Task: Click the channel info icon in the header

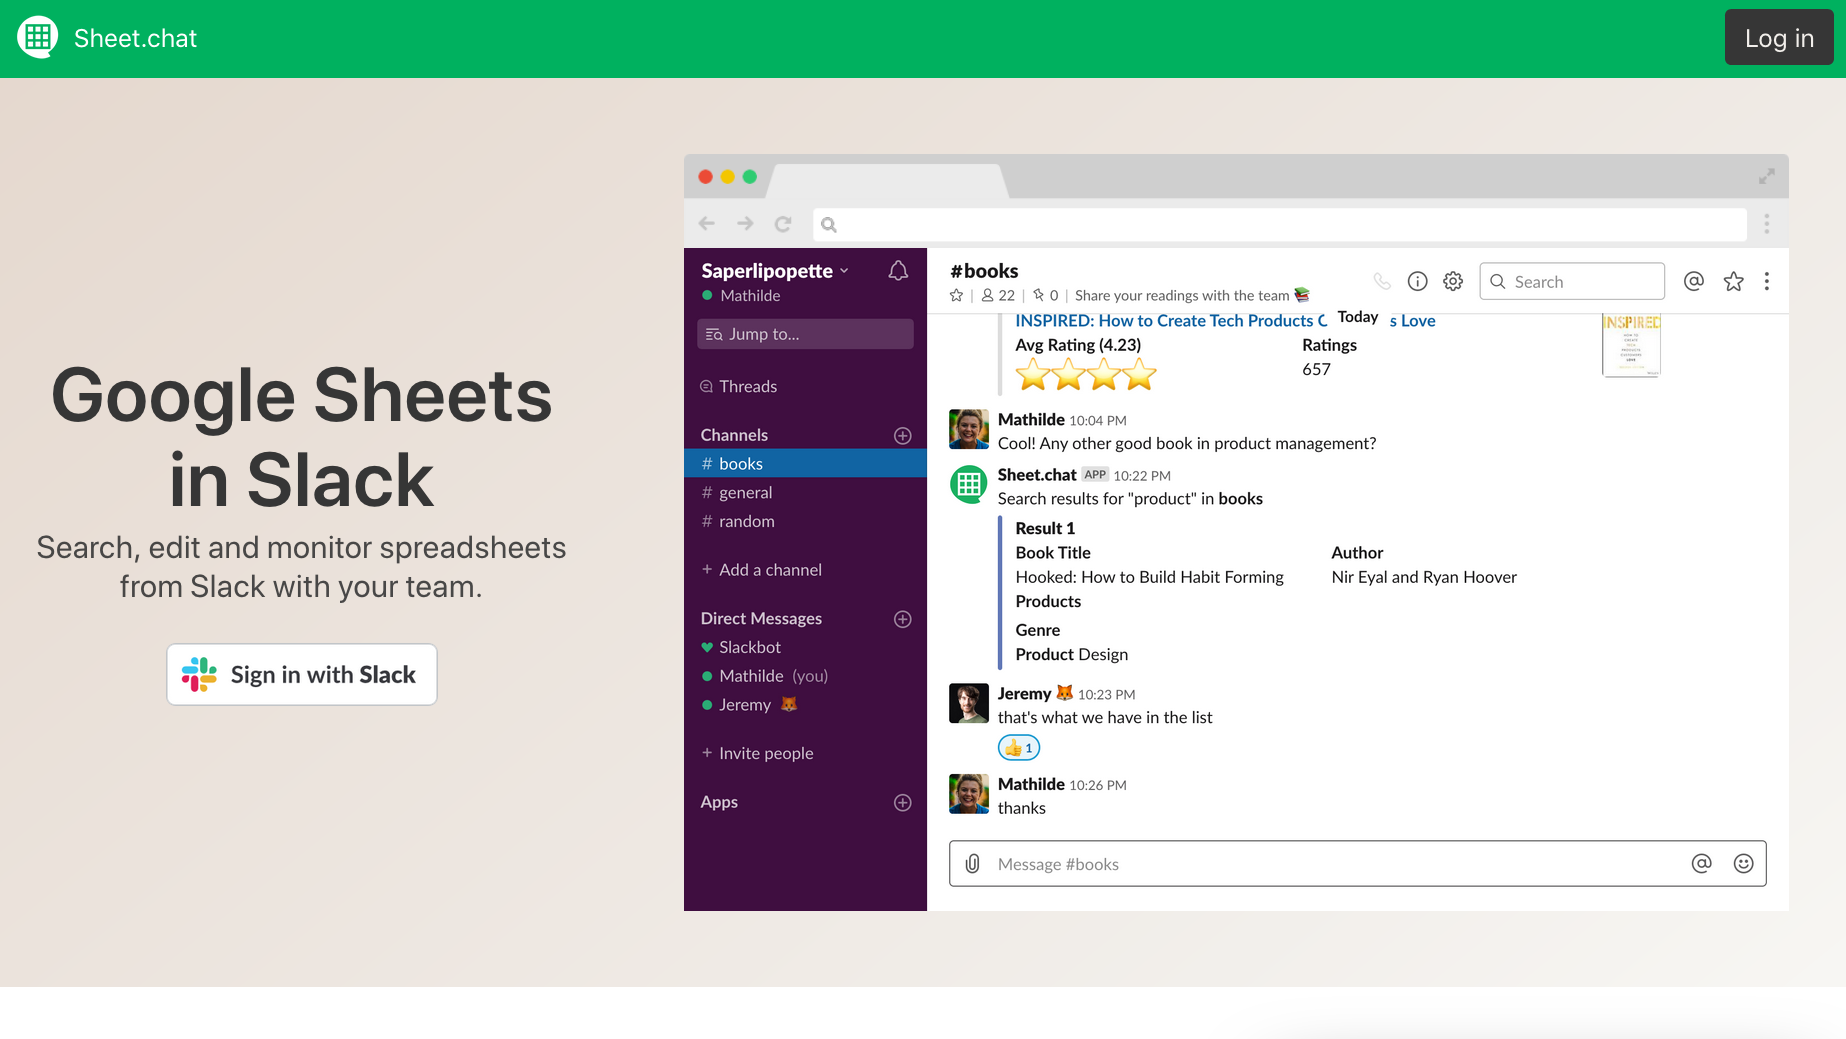Action: coord(1417,281)
